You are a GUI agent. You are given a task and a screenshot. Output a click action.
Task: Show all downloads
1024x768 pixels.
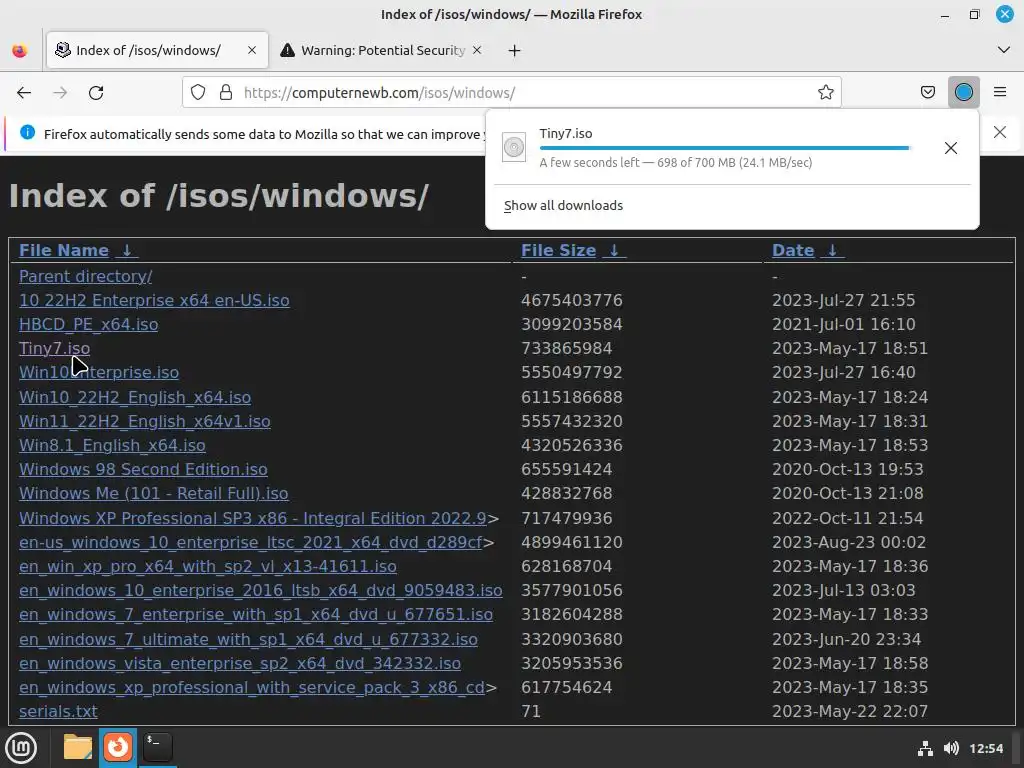564,206
